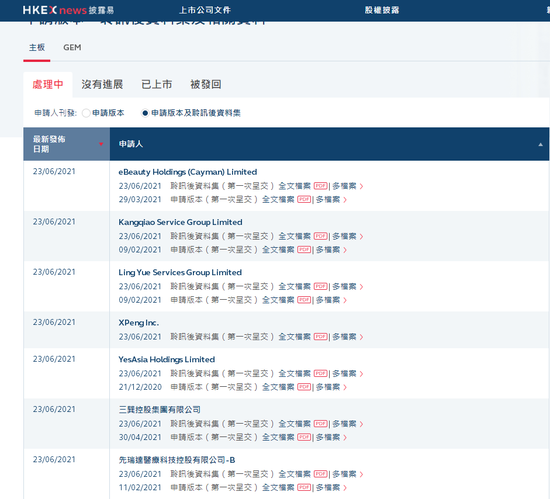Open YesAsia 23/06/2021 全文檔案 PDF icon
Viewport: 550px width, 499px height.
321,373
